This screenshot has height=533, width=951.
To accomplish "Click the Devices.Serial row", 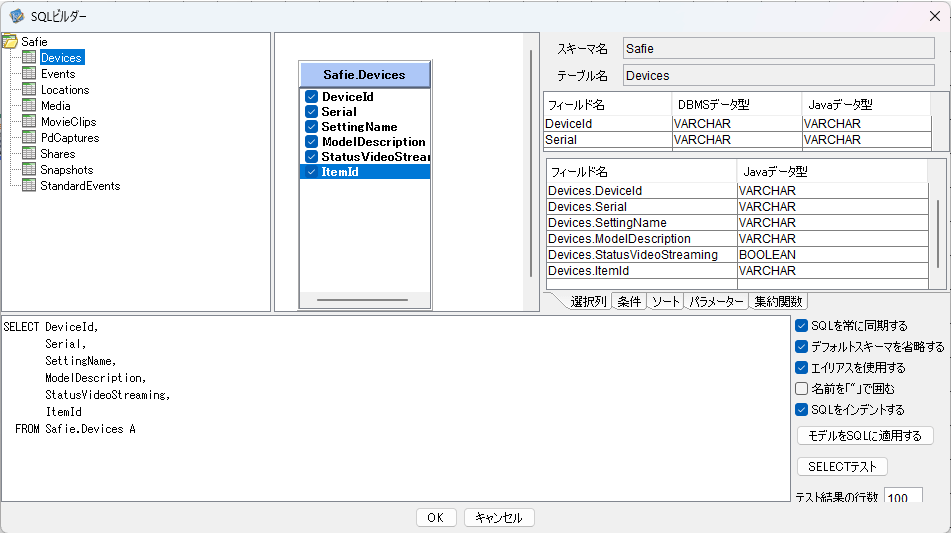I will (x=737, y=207).
